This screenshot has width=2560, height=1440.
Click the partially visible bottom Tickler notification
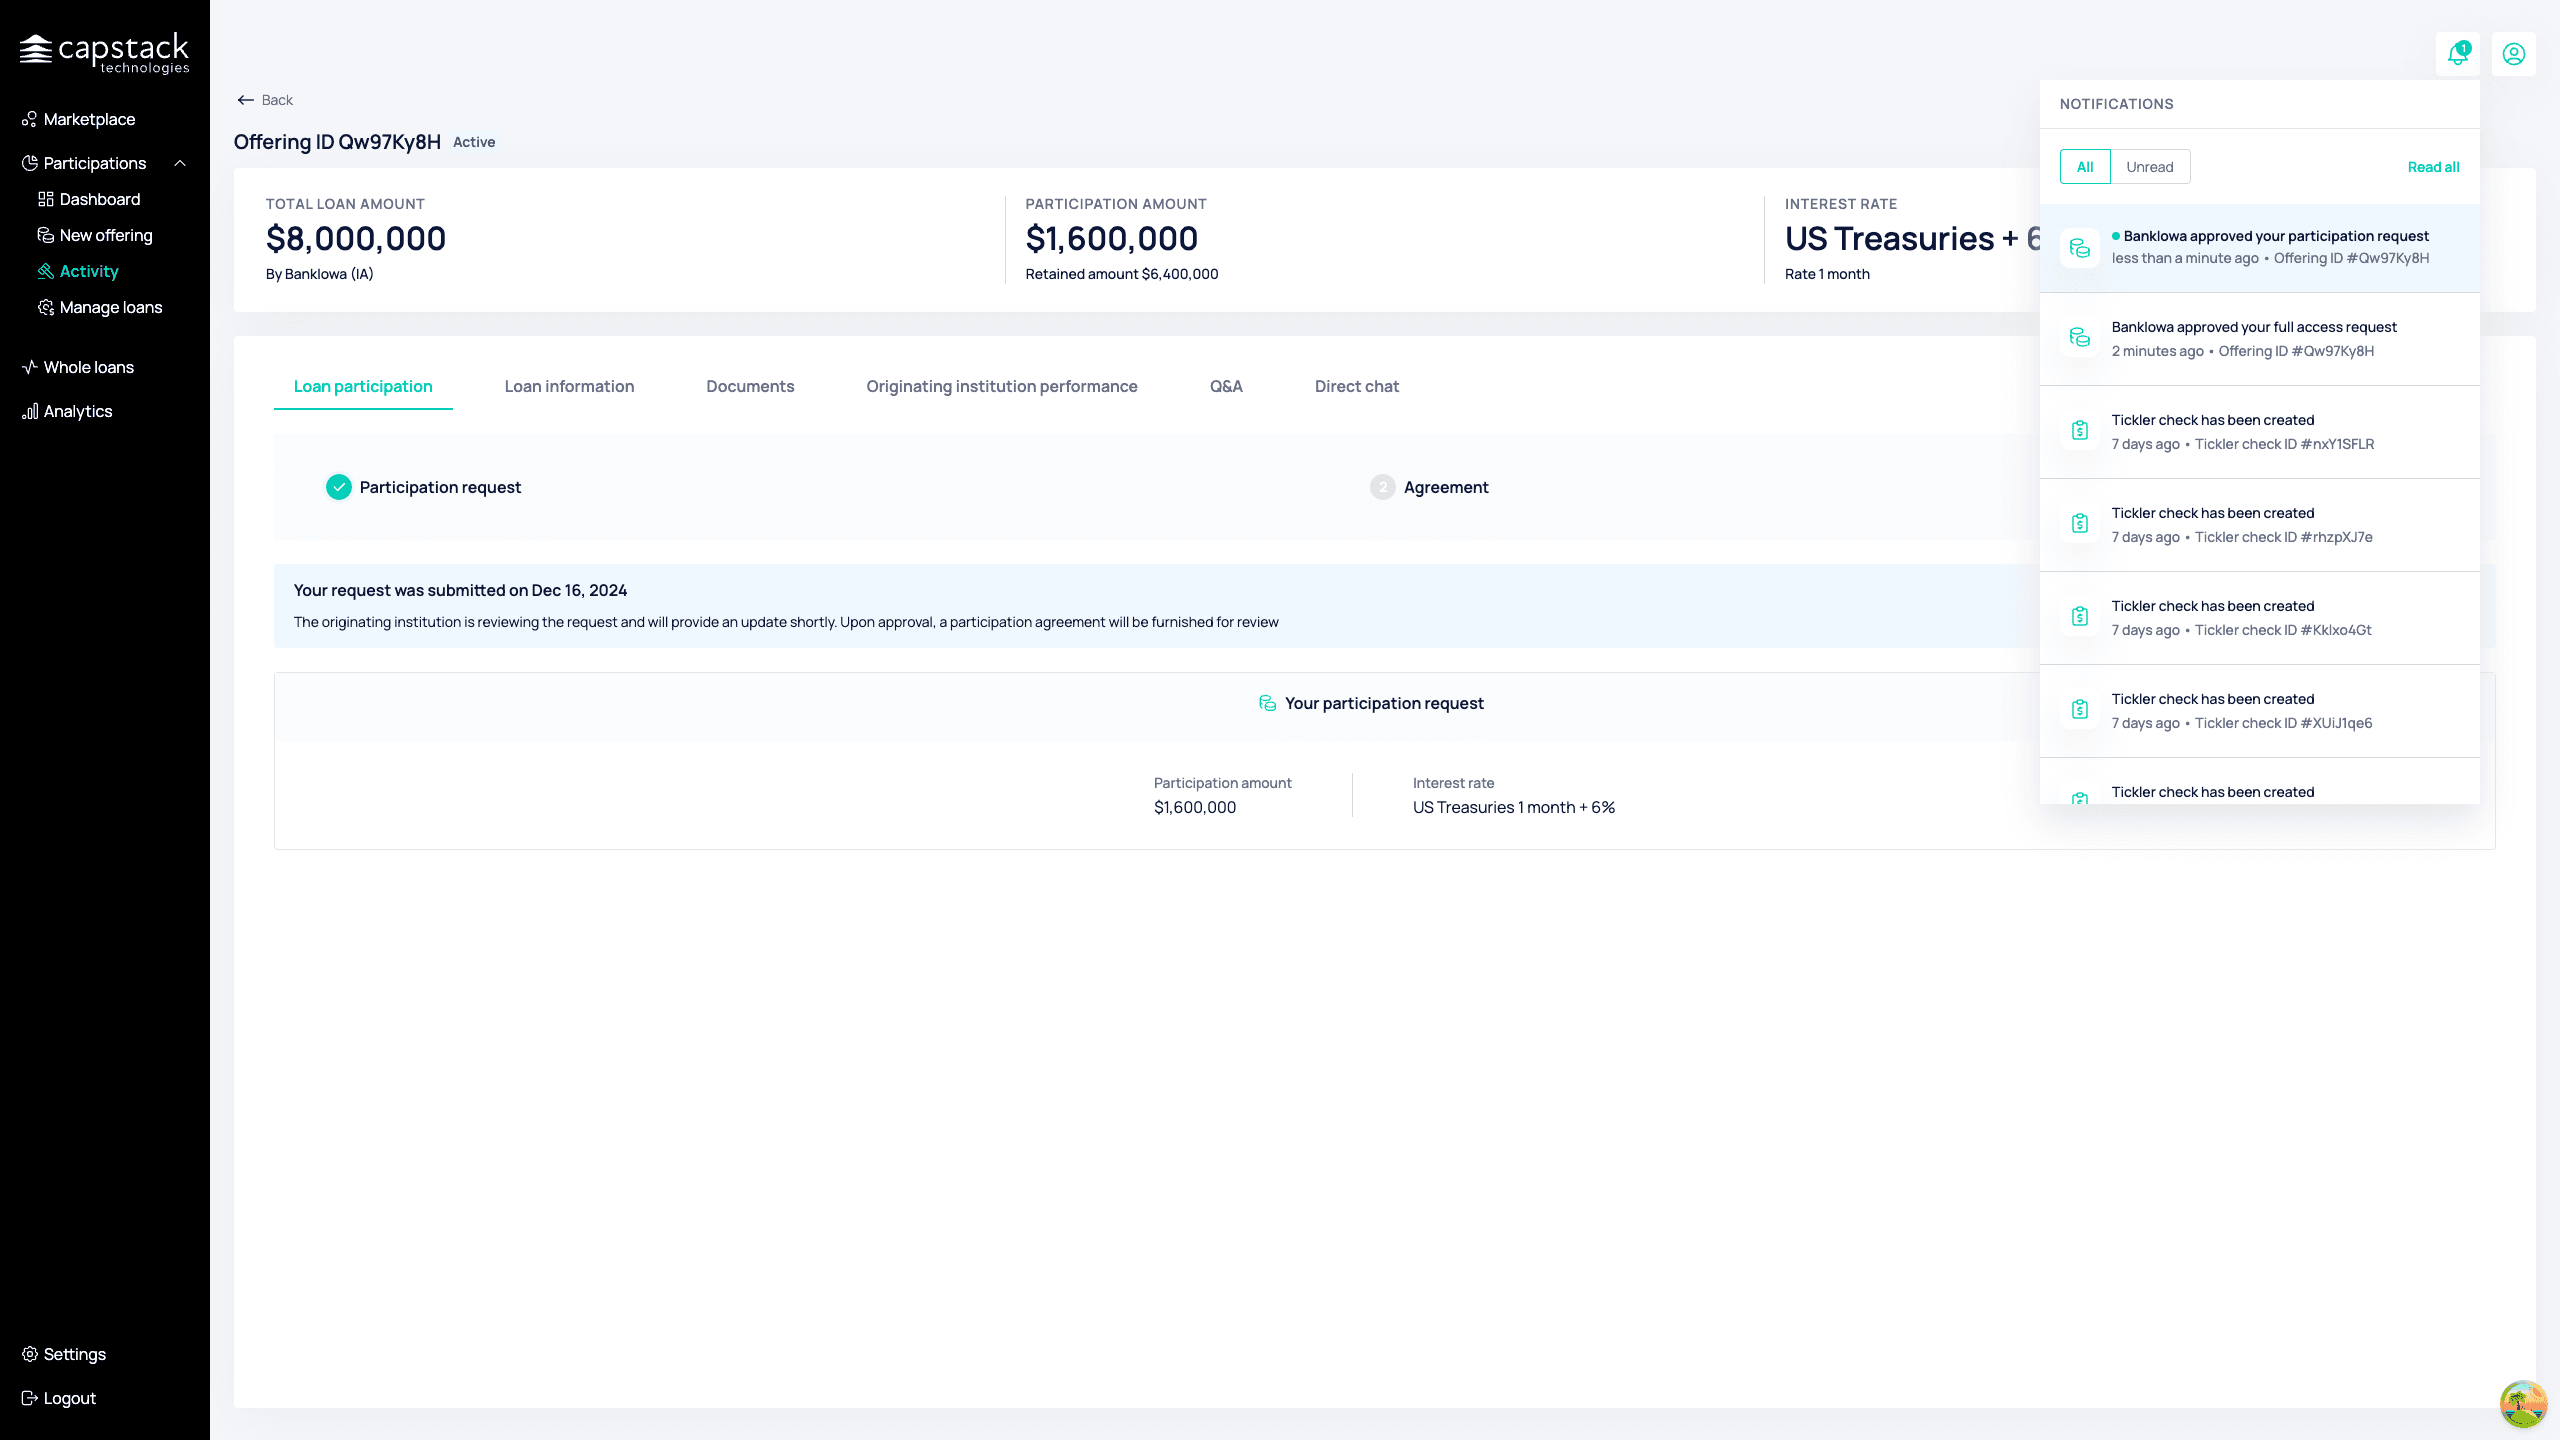coord(2260,781)
